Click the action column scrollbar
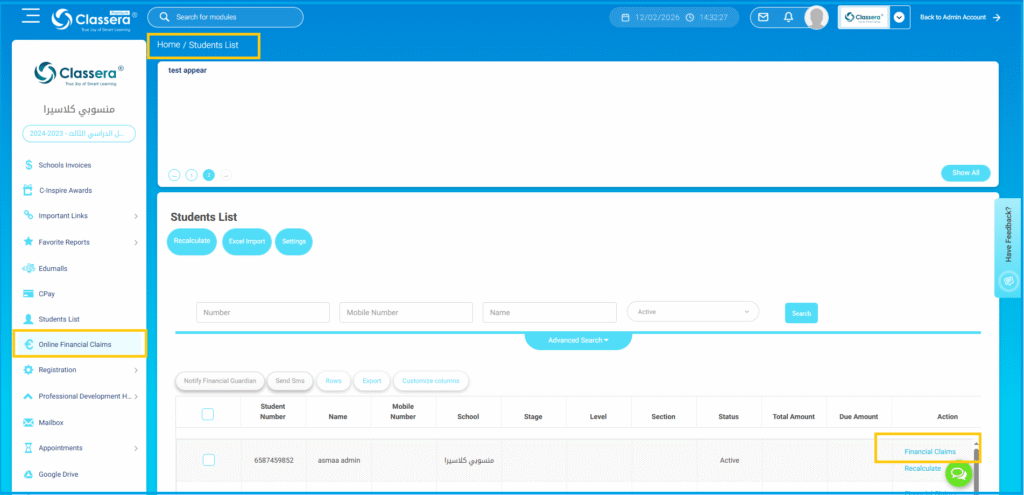1024x495 pixels. click(x=976, y=458)
